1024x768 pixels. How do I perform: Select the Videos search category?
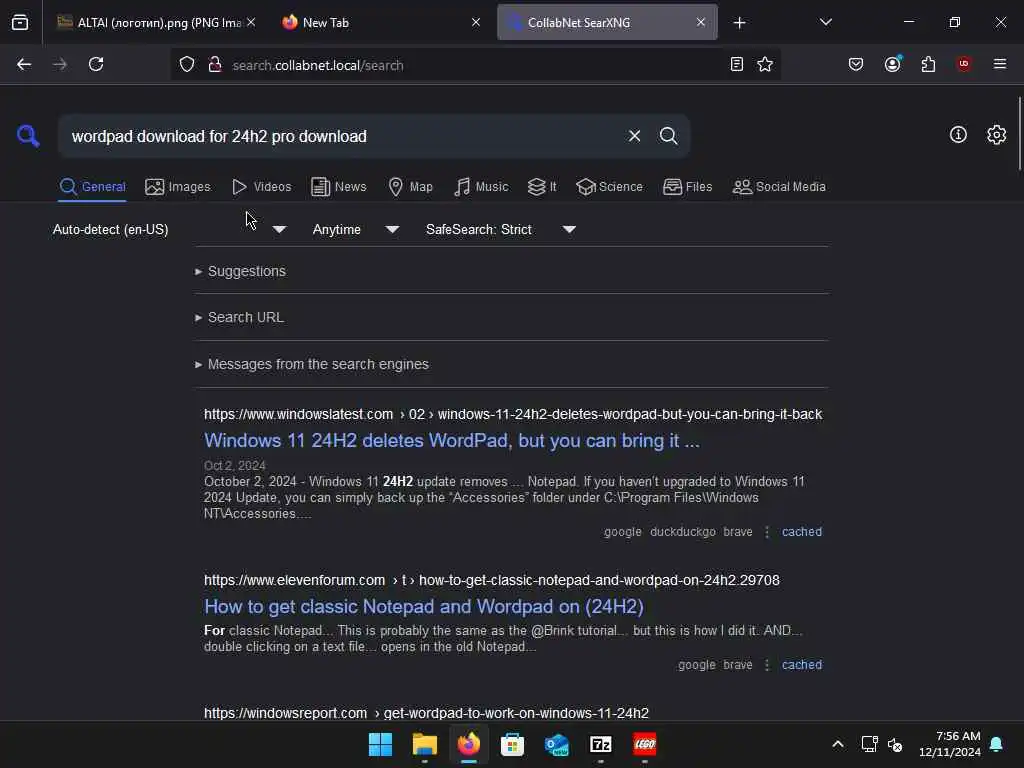click(261, 187)
